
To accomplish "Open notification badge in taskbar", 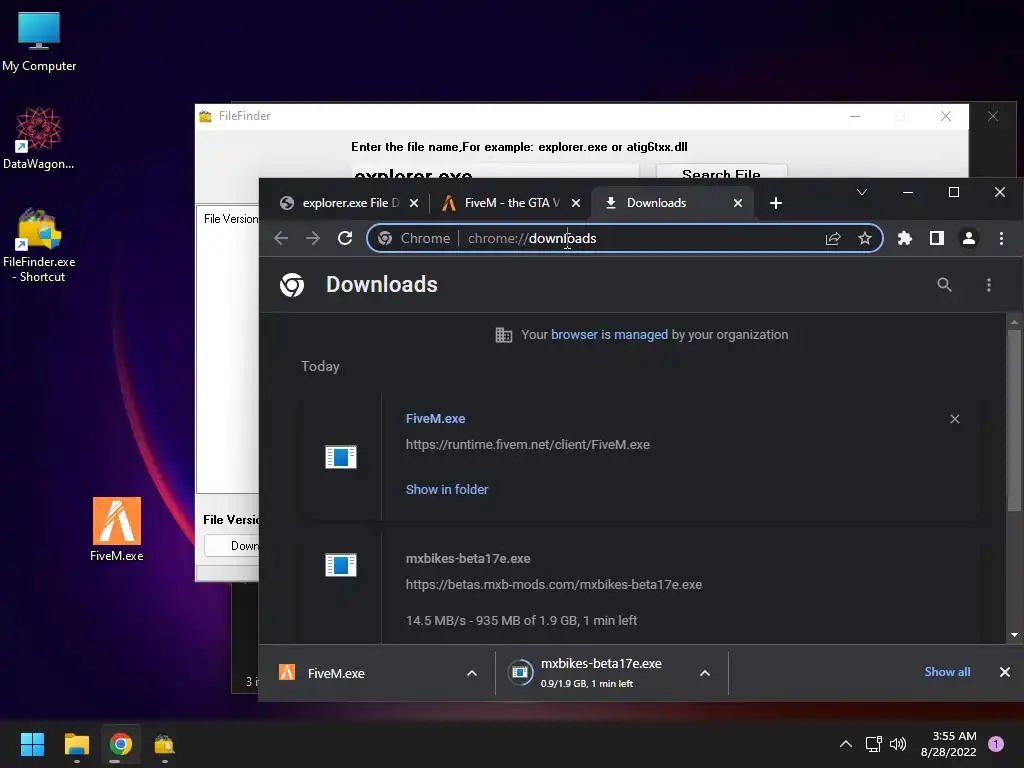I will tap(995, 744).
